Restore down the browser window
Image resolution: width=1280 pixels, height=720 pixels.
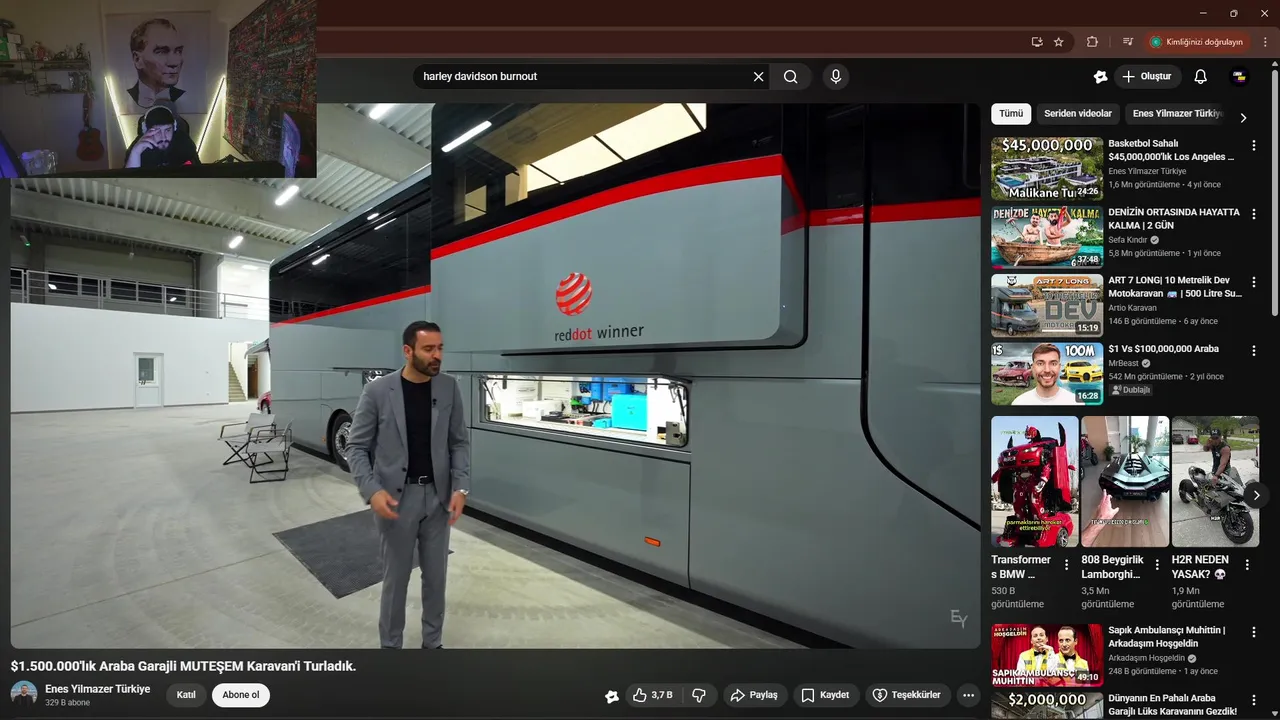pyautogui.click(x=1234, y=13)
